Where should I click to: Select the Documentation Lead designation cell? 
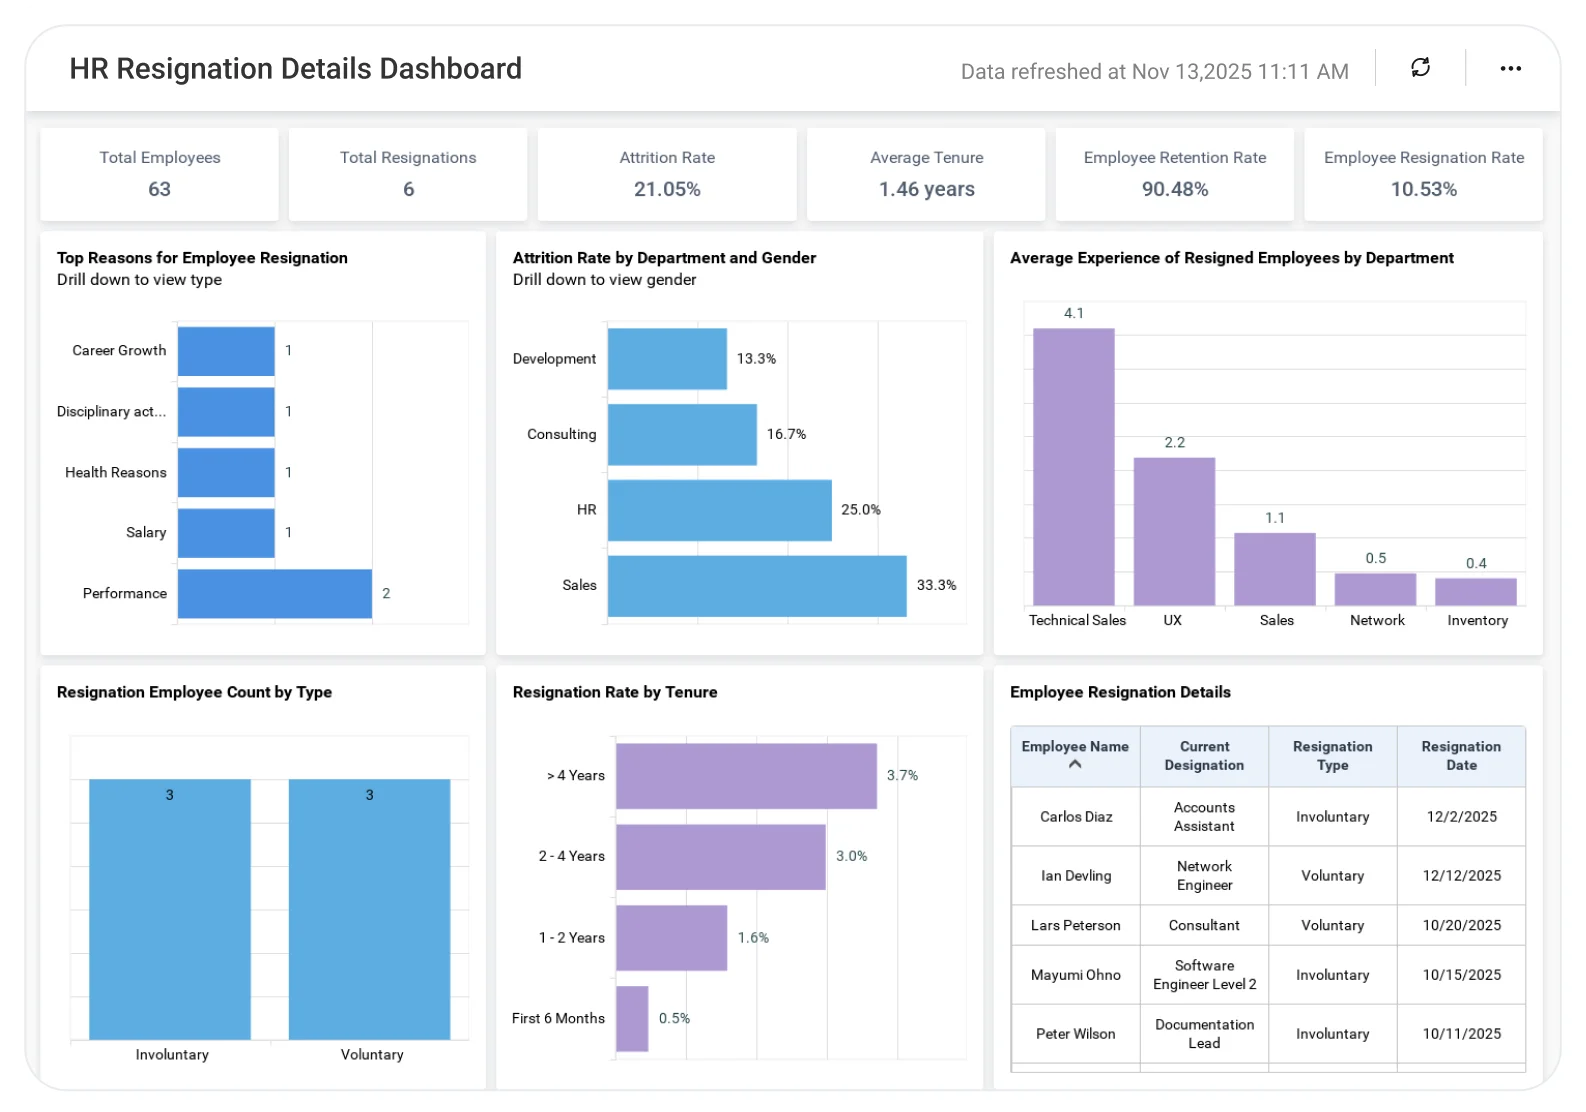click(x=1204, y=1034)
